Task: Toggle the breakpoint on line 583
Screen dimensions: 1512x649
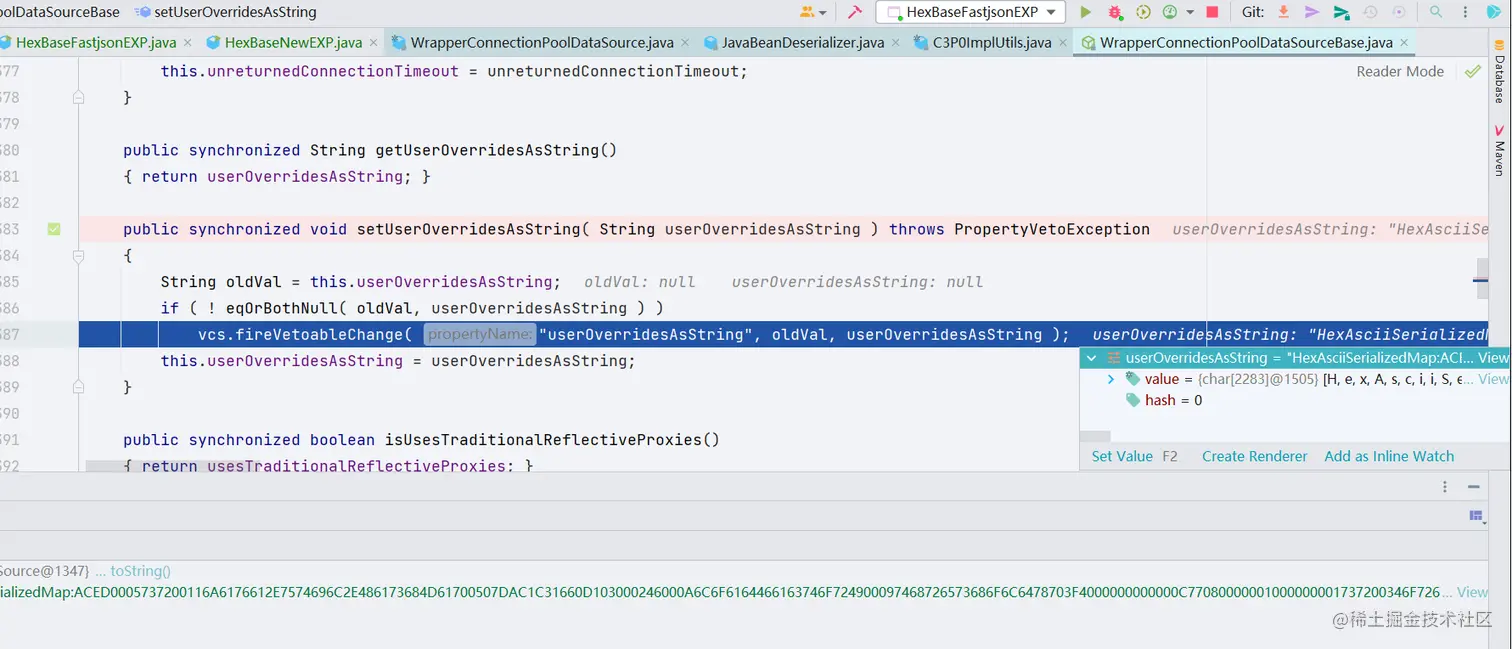Action: [54, 229]
